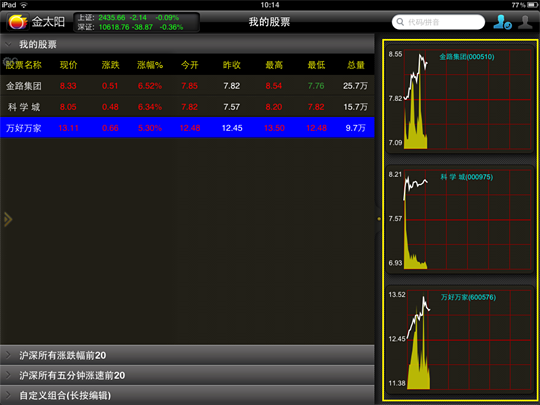Tap the Wi-Fi icon in the status bar
This screenshot has height=405, width=540.
coord(24,5)
